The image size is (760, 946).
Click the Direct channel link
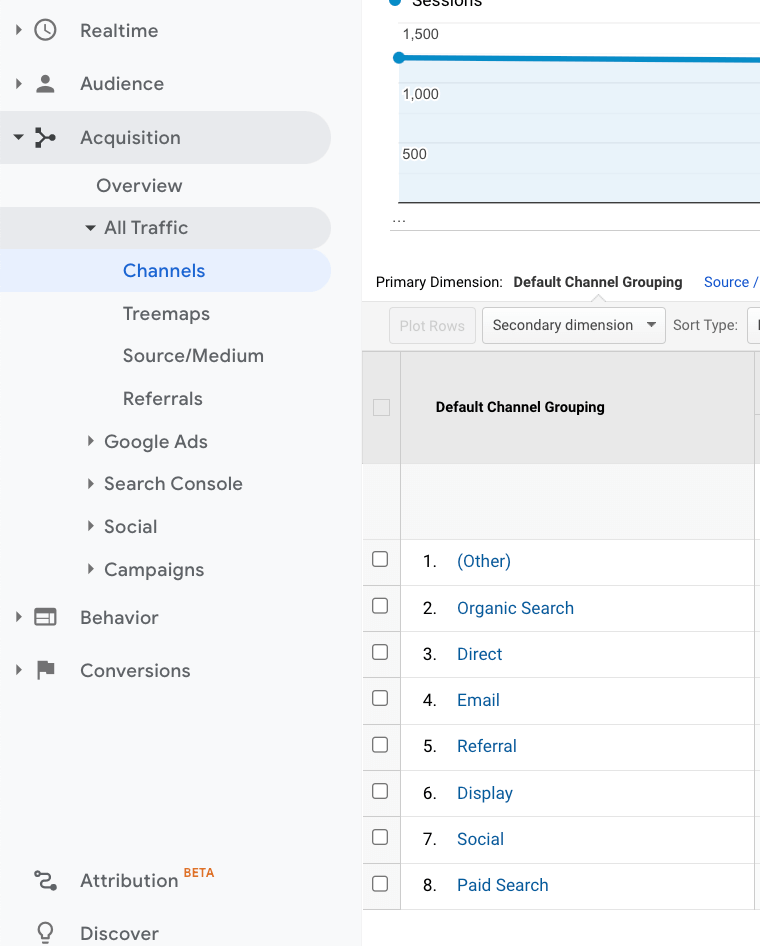pos(479,654)
